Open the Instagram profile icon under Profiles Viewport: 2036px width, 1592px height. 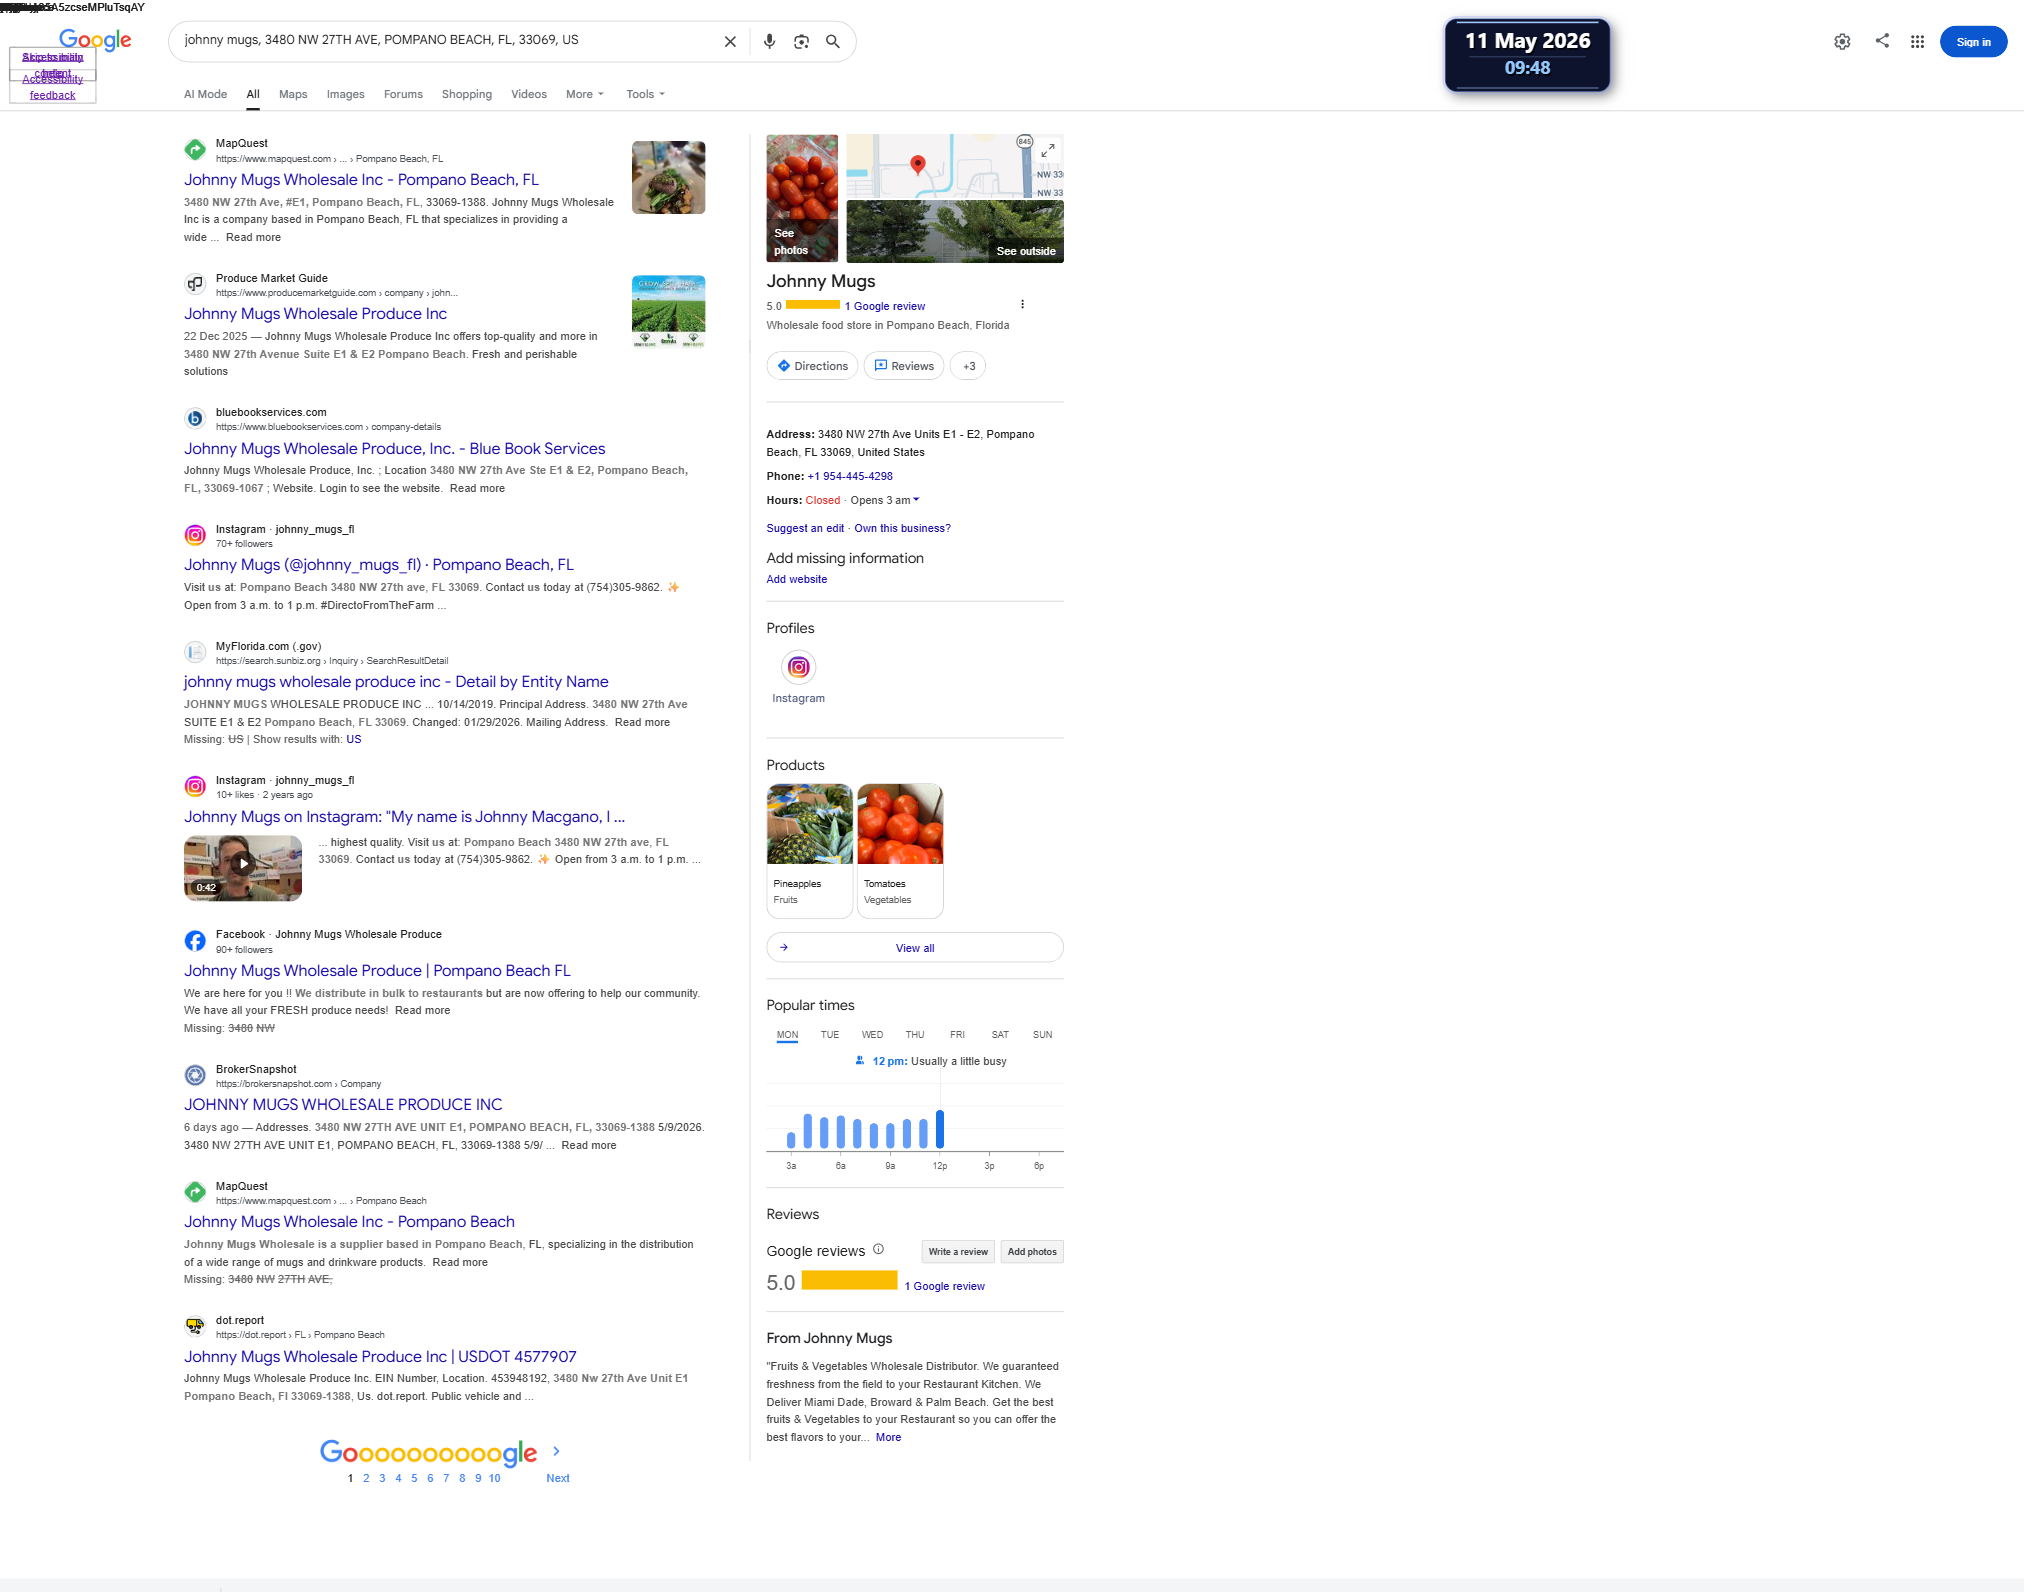point(799,667)
